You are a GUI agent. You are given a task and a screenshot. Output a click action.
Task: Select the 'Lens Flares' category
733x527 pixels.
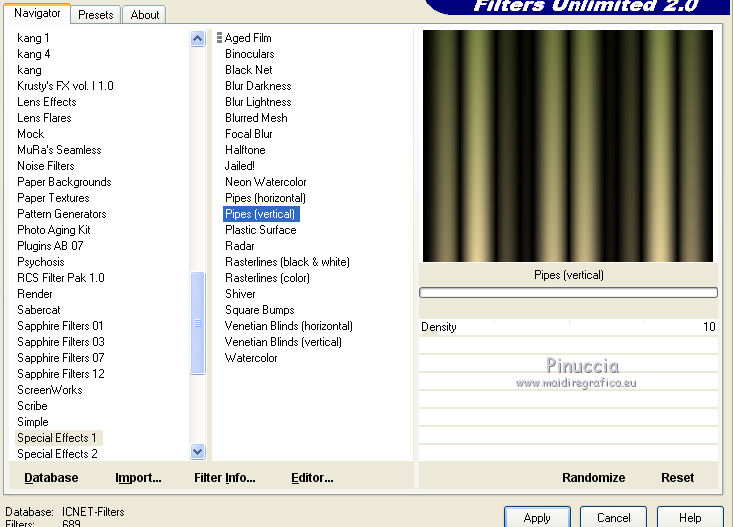(x=44, y=118)
